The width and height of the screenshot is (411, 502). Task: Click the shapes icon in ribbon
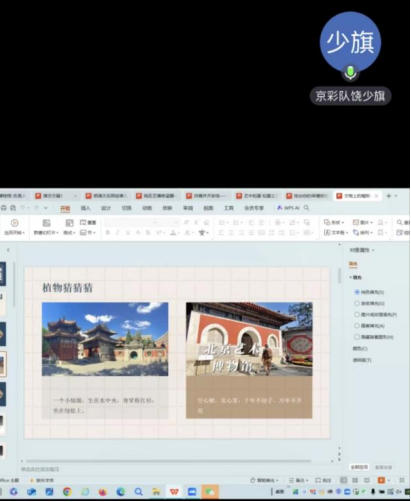pos(327,222)
